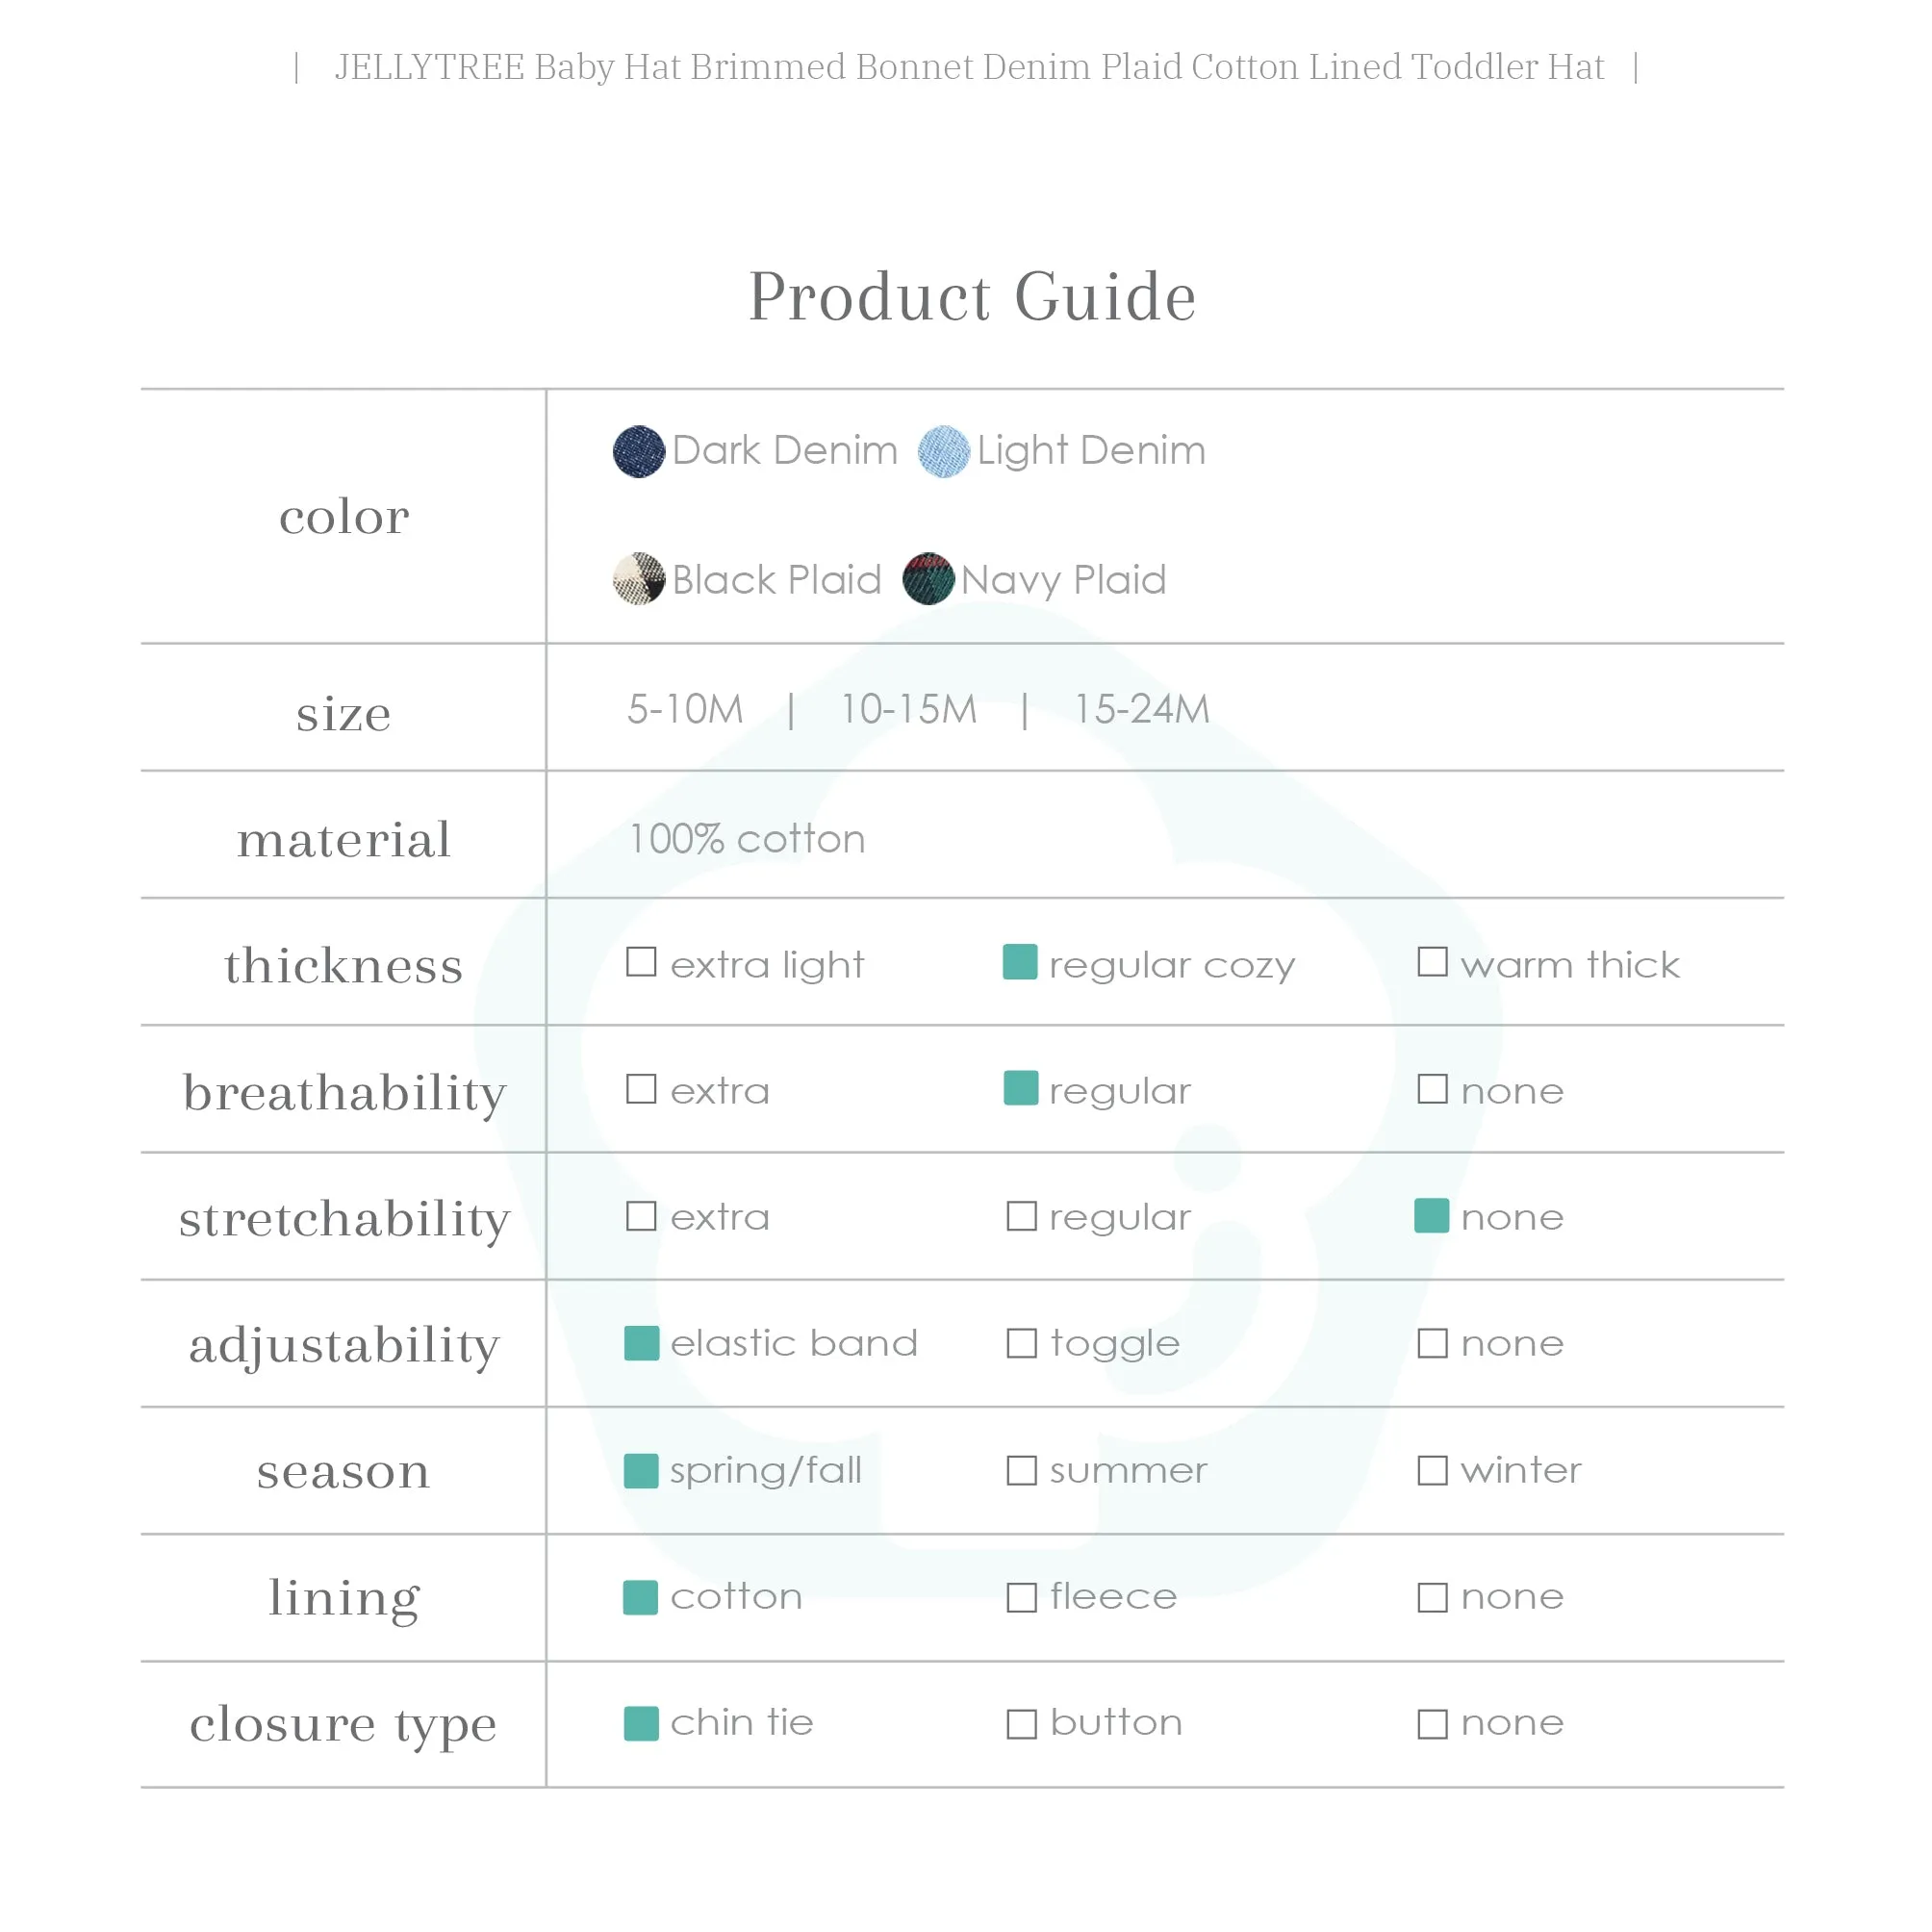Toggle the elastic band checkbox
Viewport: 1932px width, 1932px height.
click(641, 1343)
